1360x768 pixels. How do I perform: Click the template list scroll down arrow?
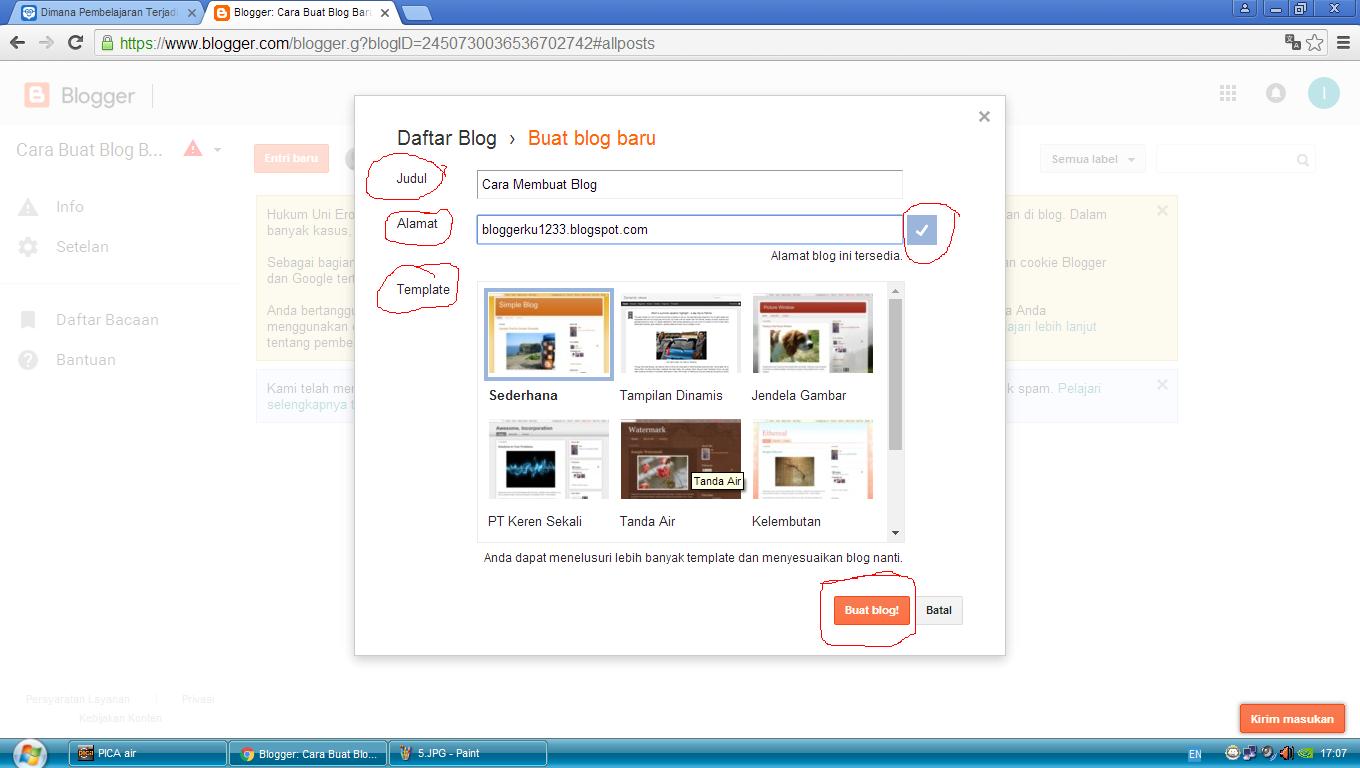click(896, 533)
